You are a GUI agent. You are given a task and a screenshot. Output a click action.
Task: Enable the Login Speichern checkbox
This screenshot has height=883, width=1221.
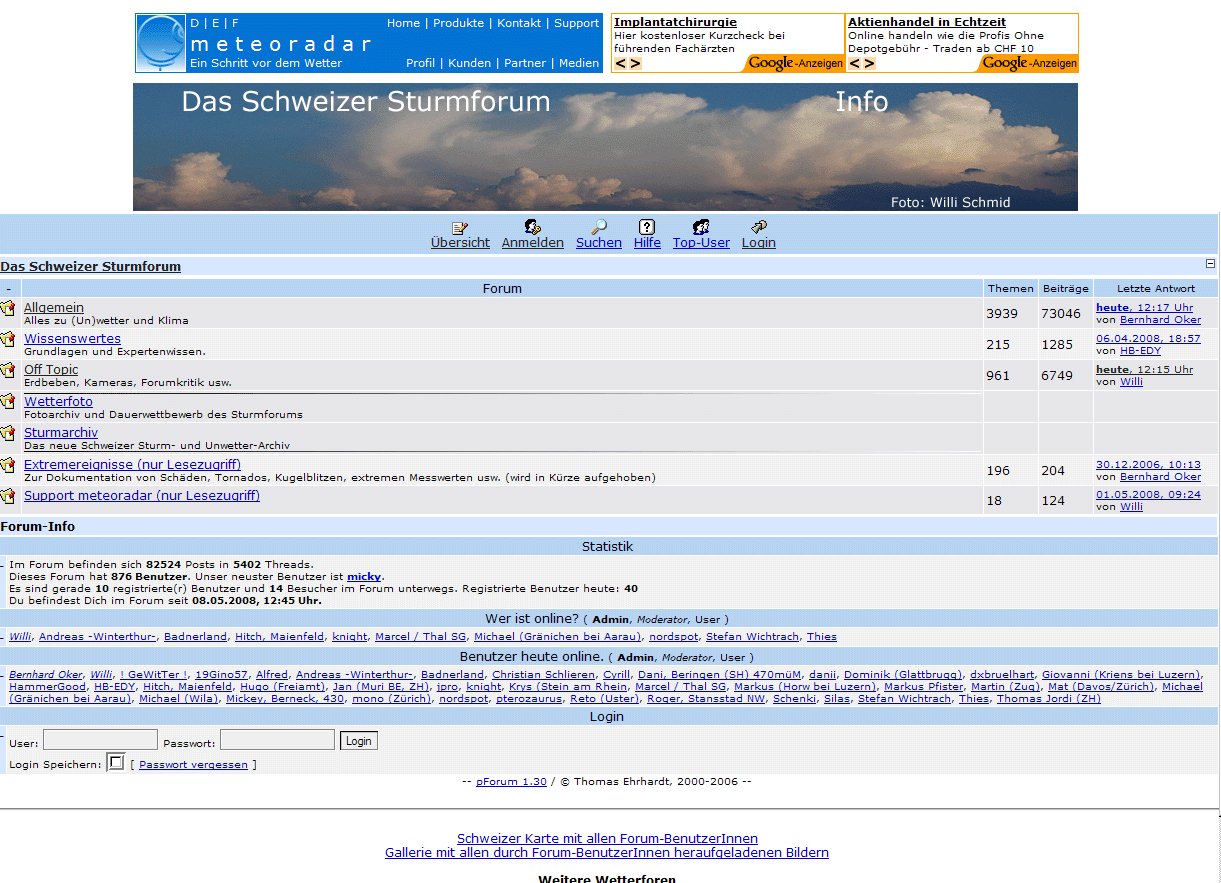coord(116,763)
